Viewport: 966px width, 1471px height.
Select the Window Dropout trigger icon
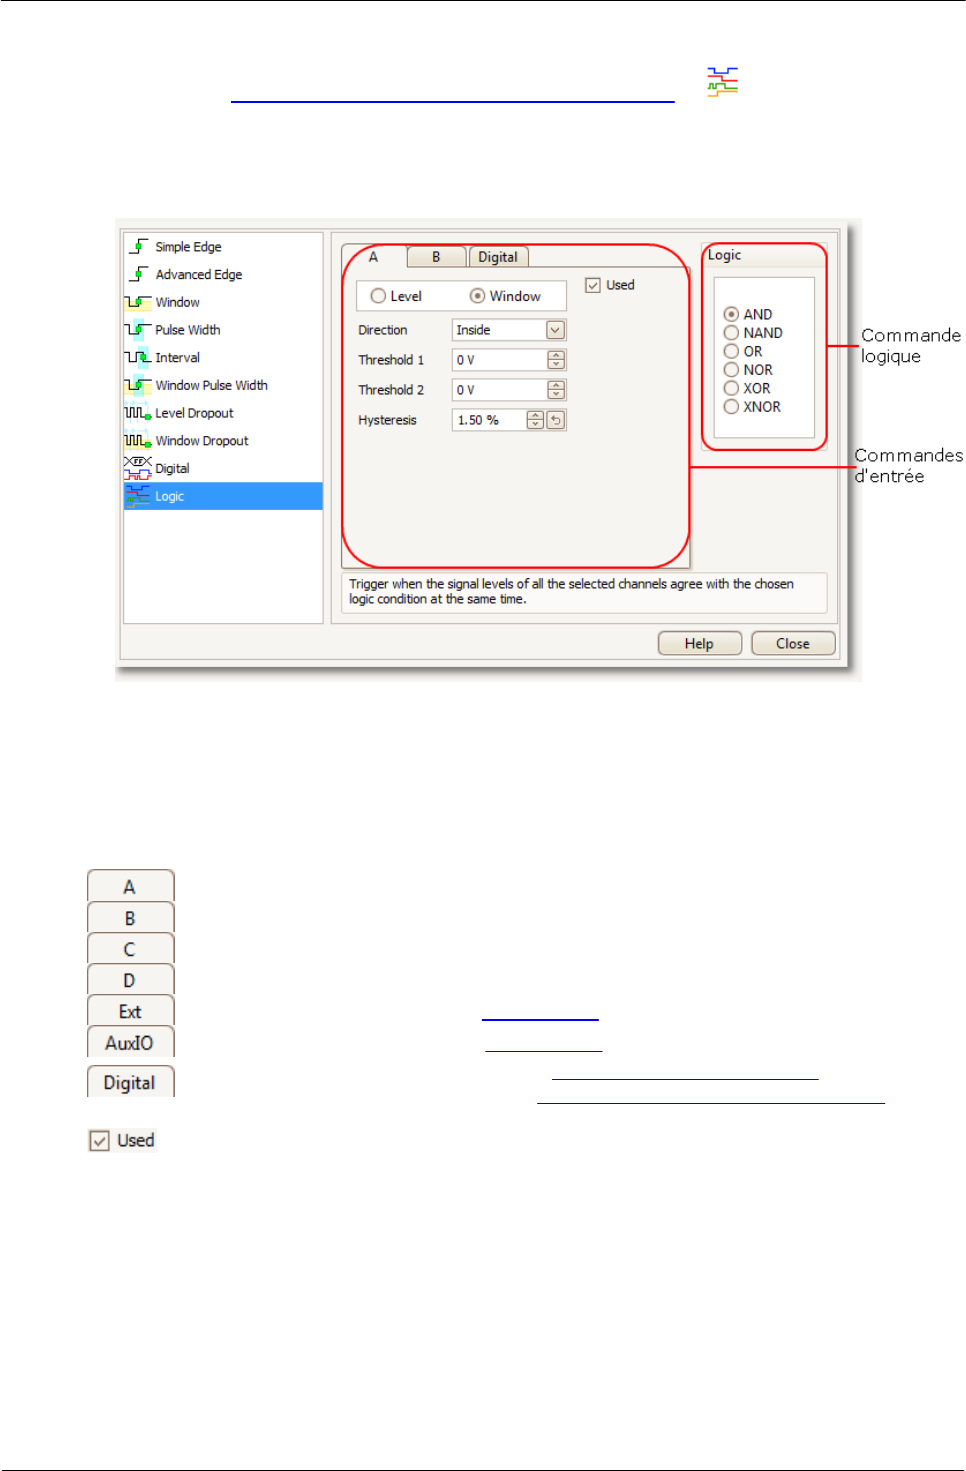tap(138, 441)
